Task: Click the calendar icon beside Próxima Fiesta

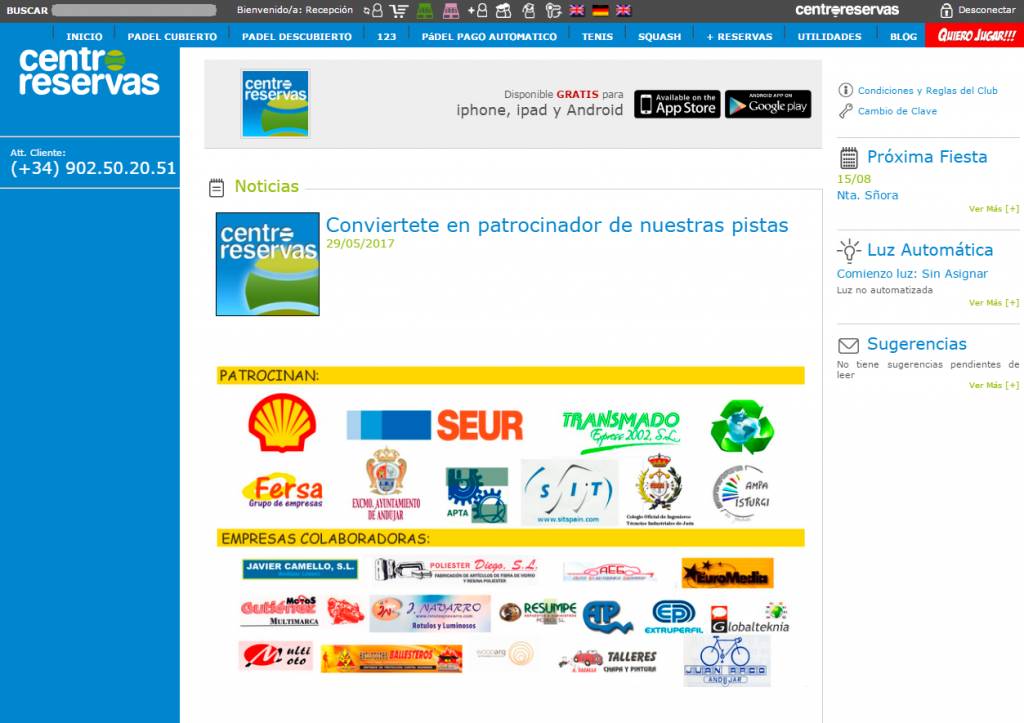Action: pyautogui.click(x=848, y=157)
